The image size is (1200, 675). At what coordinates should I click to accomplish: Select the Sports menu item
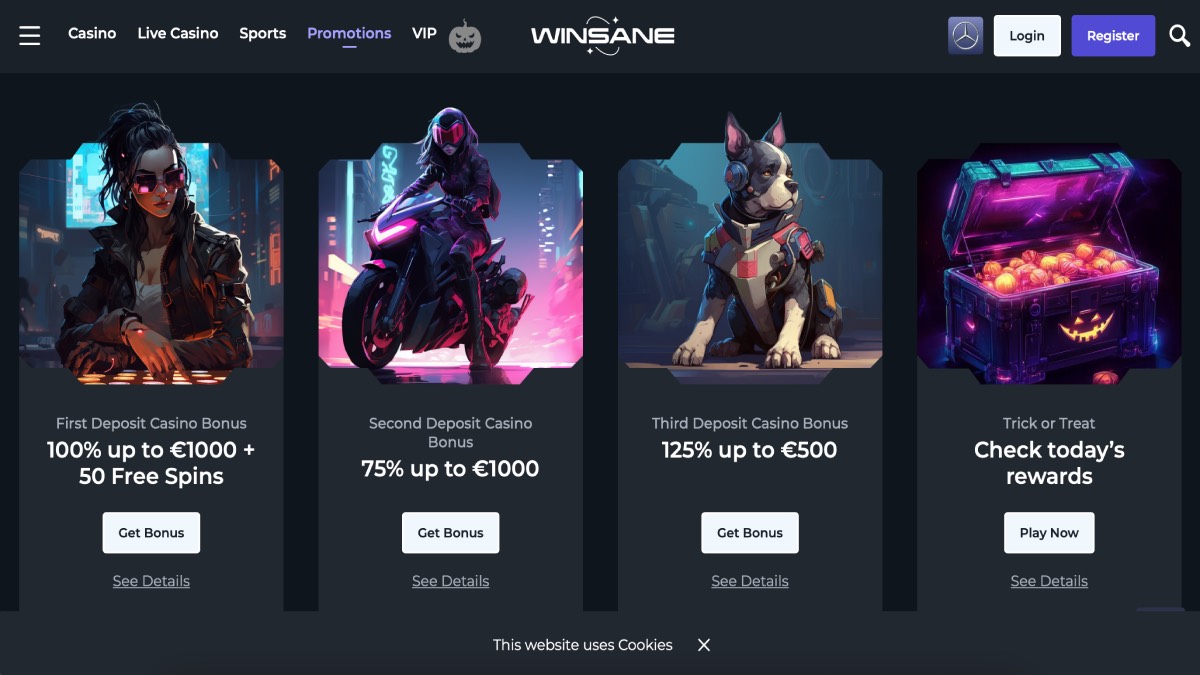(x=263, y=33)
